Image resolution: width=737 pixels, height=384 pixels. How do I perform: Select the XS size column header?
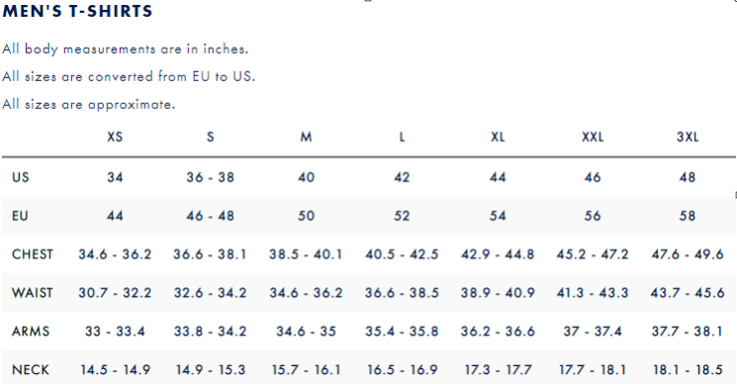[x=115, y=137]
